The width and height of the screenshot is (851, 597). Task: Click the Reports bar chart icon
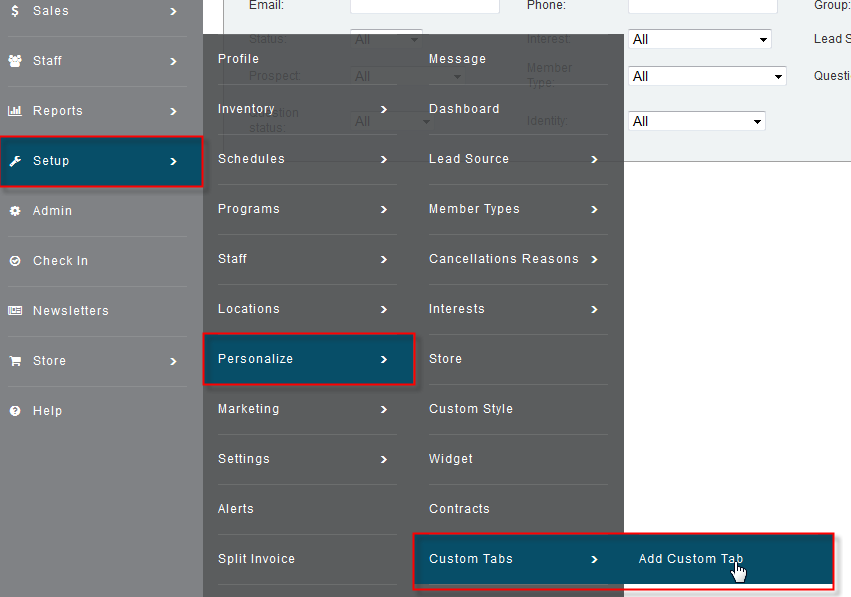point(15,111)
